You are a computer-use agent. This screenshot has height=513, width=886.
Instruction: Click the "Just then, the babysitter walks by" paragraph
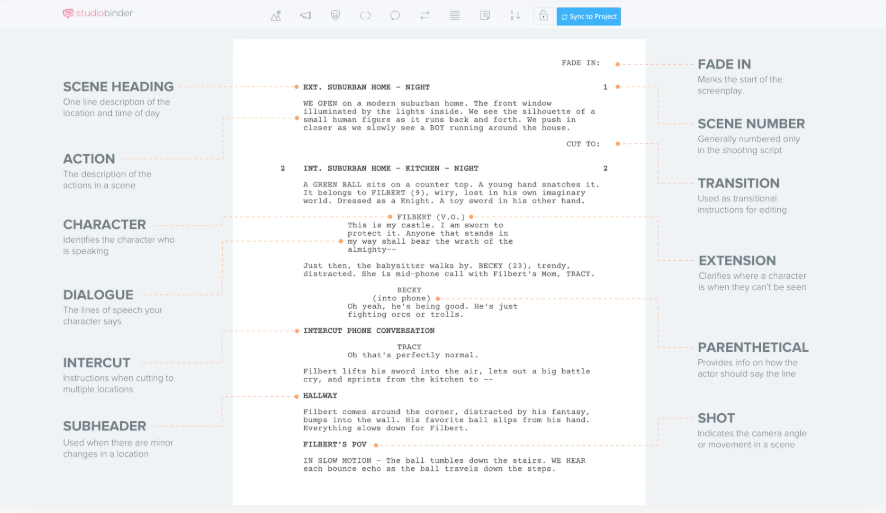[449, 269]
